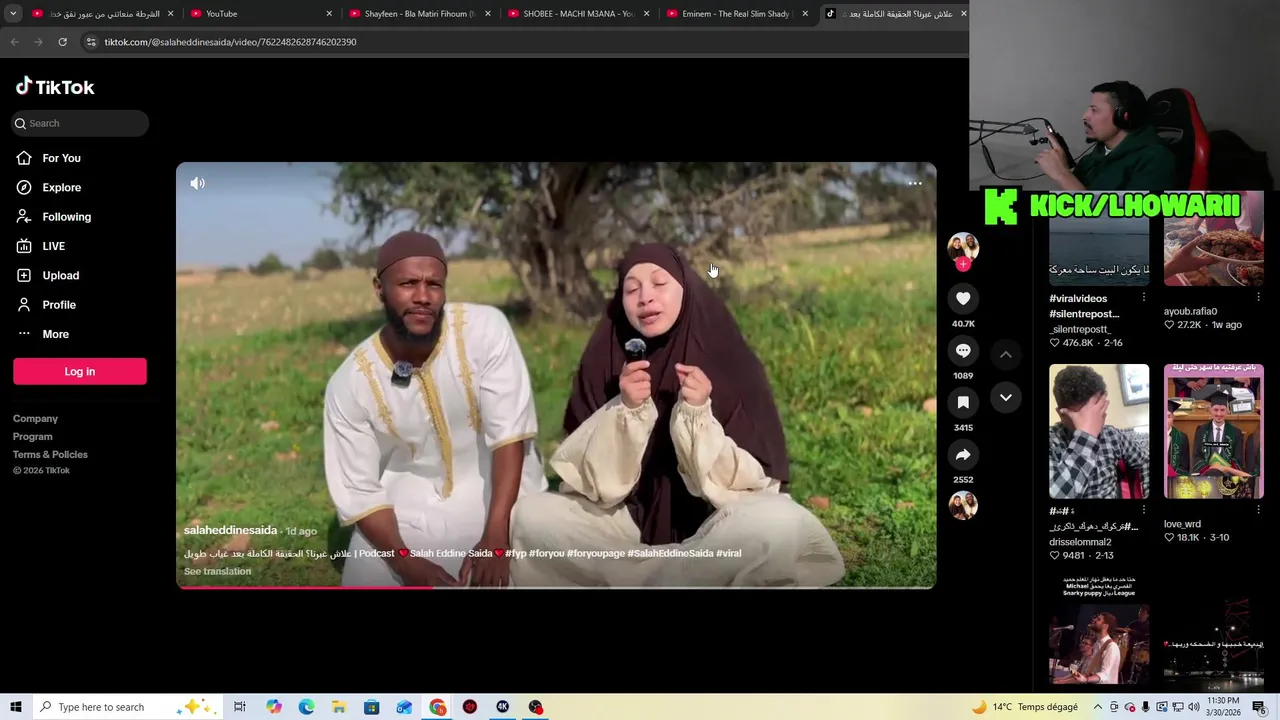Follow creator via the red plus badge
1280x720 pixels.
[x=963, y=264]
